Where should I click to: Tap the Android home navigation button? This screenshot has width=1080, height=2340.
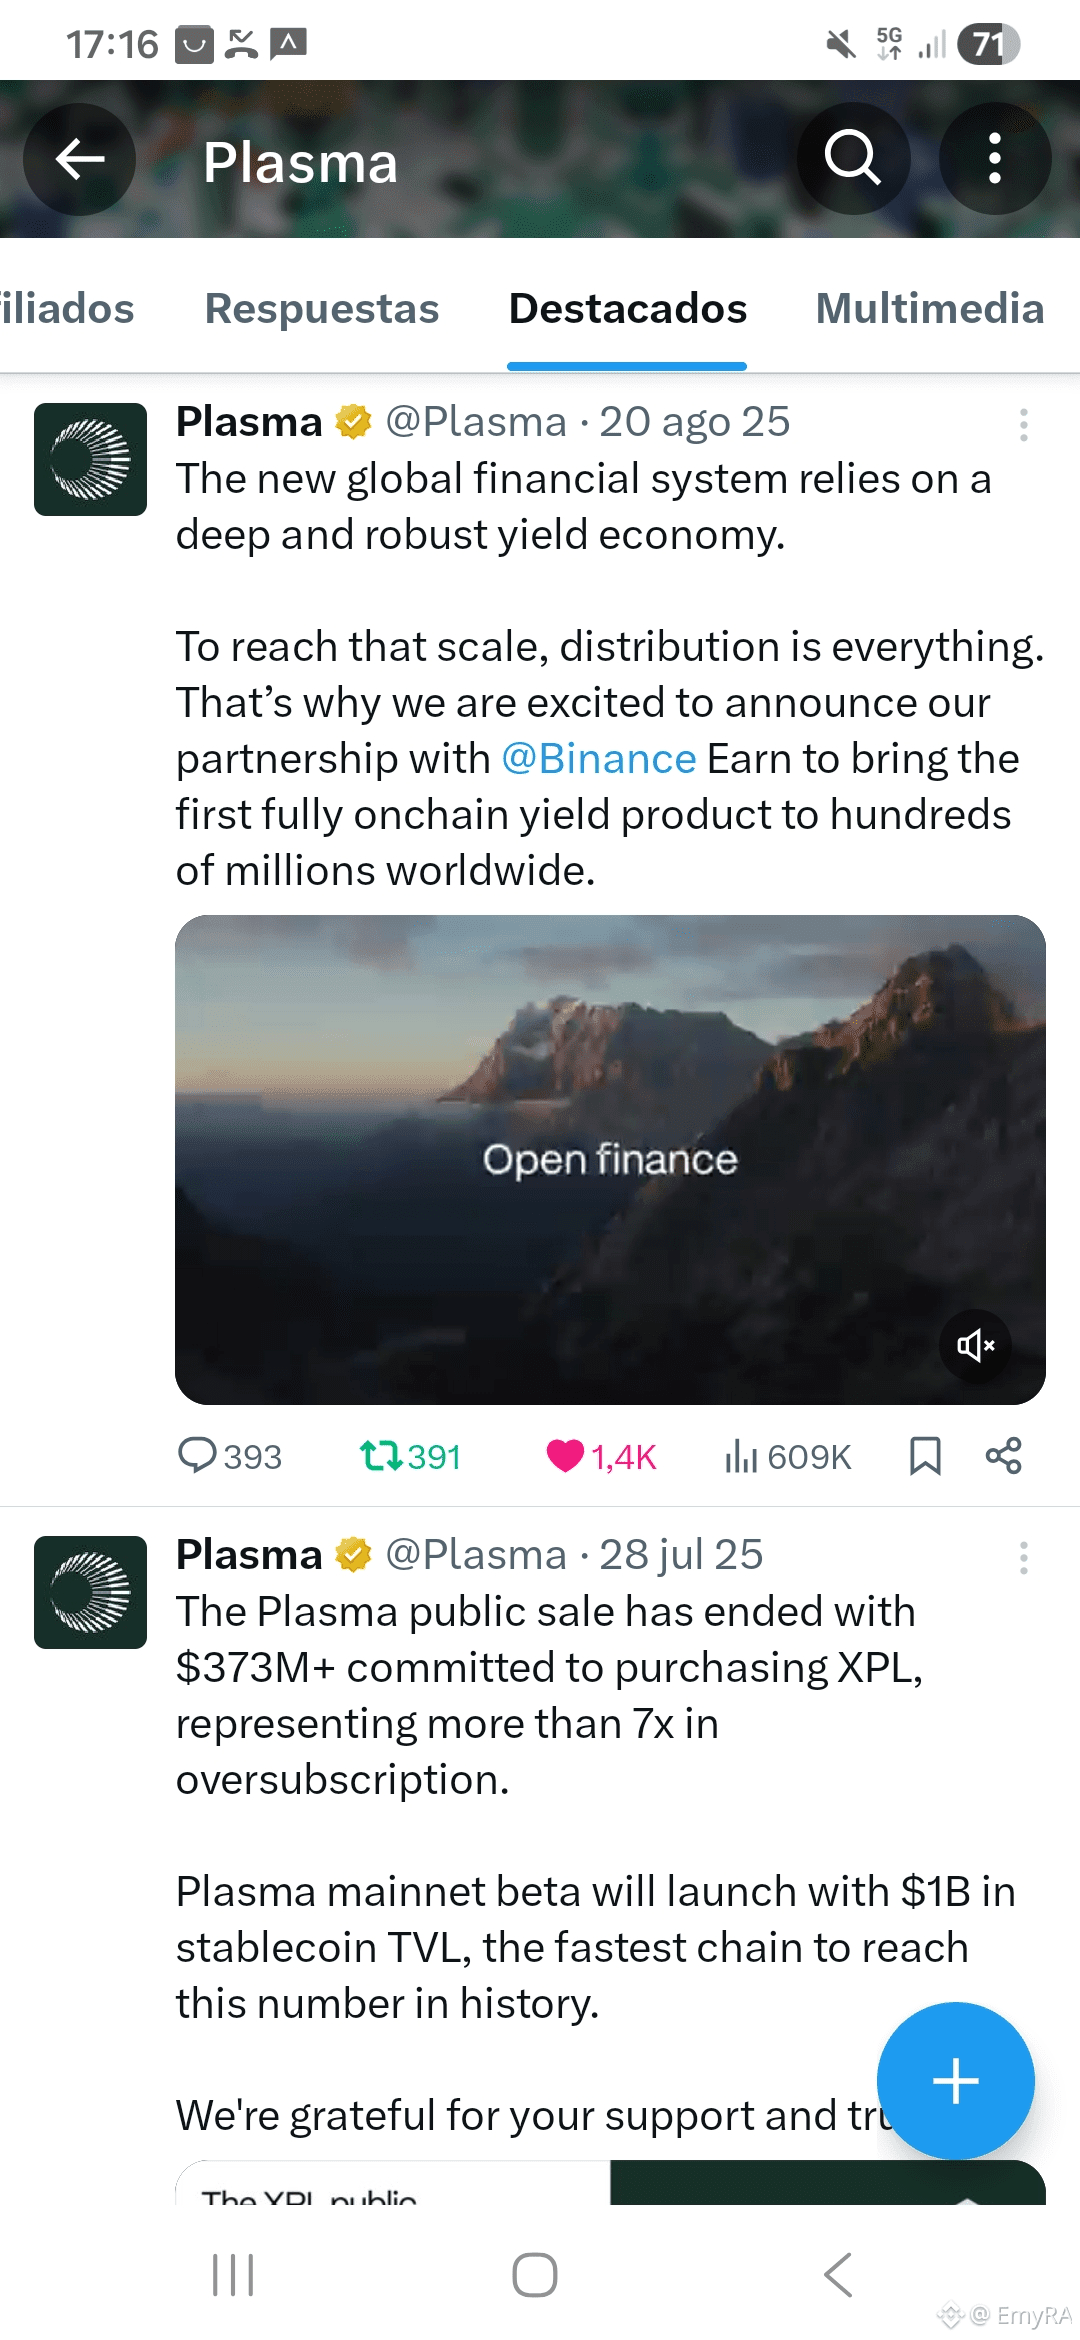pyautogui.click(x=535, y=2275)
